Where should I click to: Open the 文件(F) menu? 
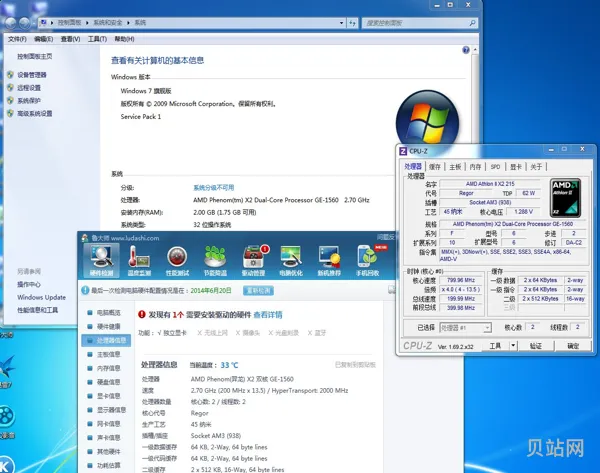(17, 39)
